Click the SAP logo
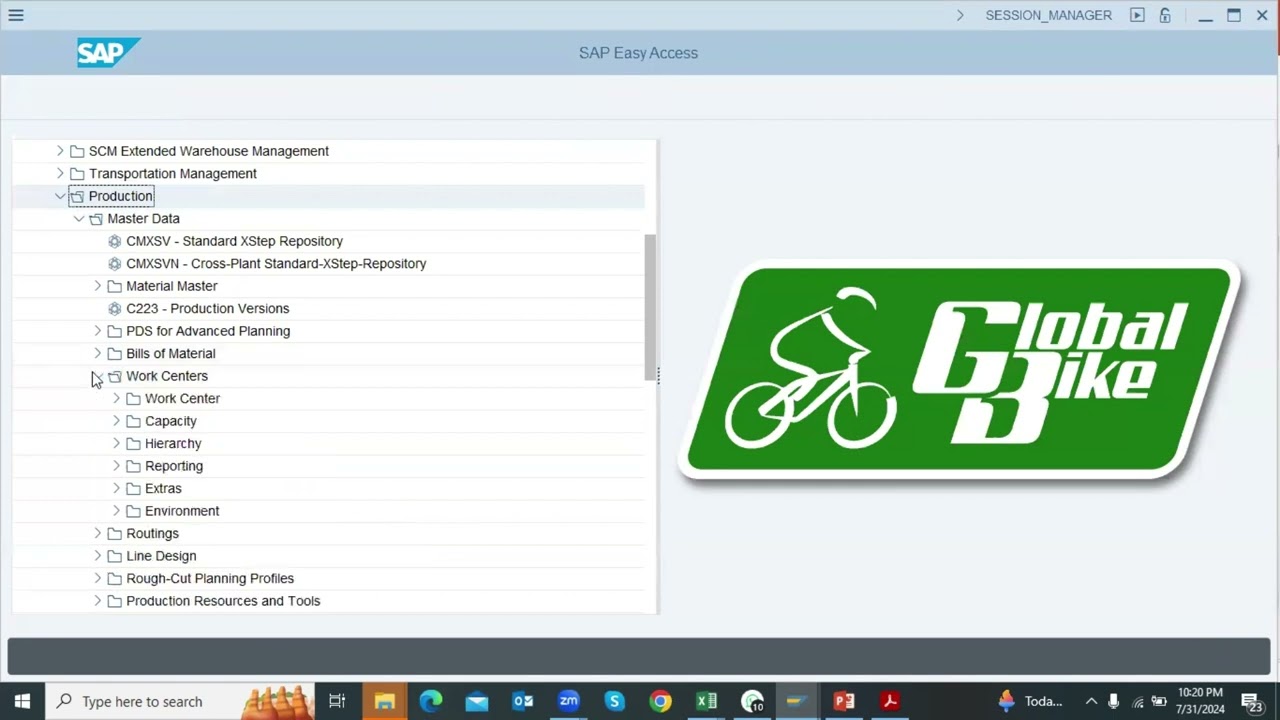The width and height of the screenshot is (1280, 720). click(x=108, y=53)
